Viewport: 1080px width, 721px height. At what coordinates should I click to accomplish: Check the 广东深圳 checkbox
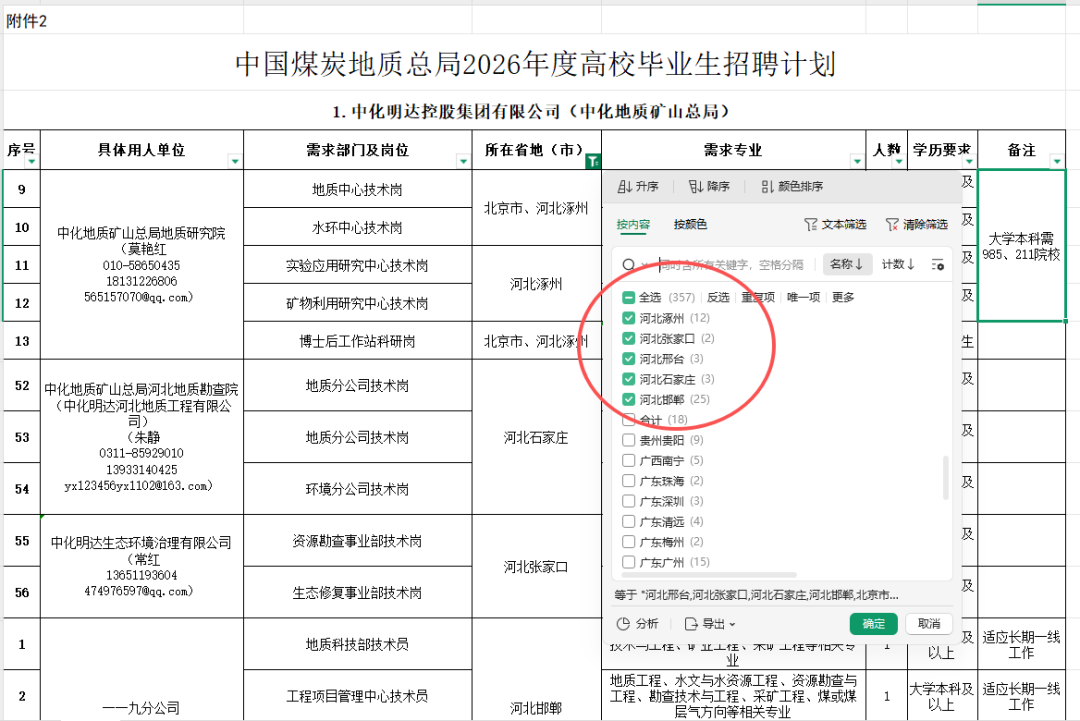(x=629, y=501)
